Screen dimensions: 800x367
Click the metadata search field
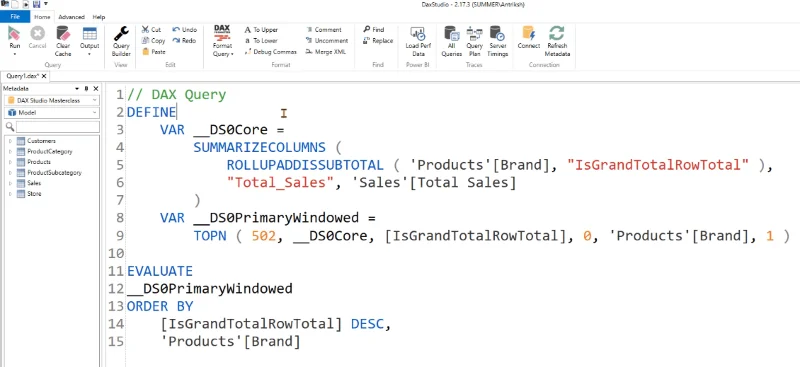click(58, 127)
